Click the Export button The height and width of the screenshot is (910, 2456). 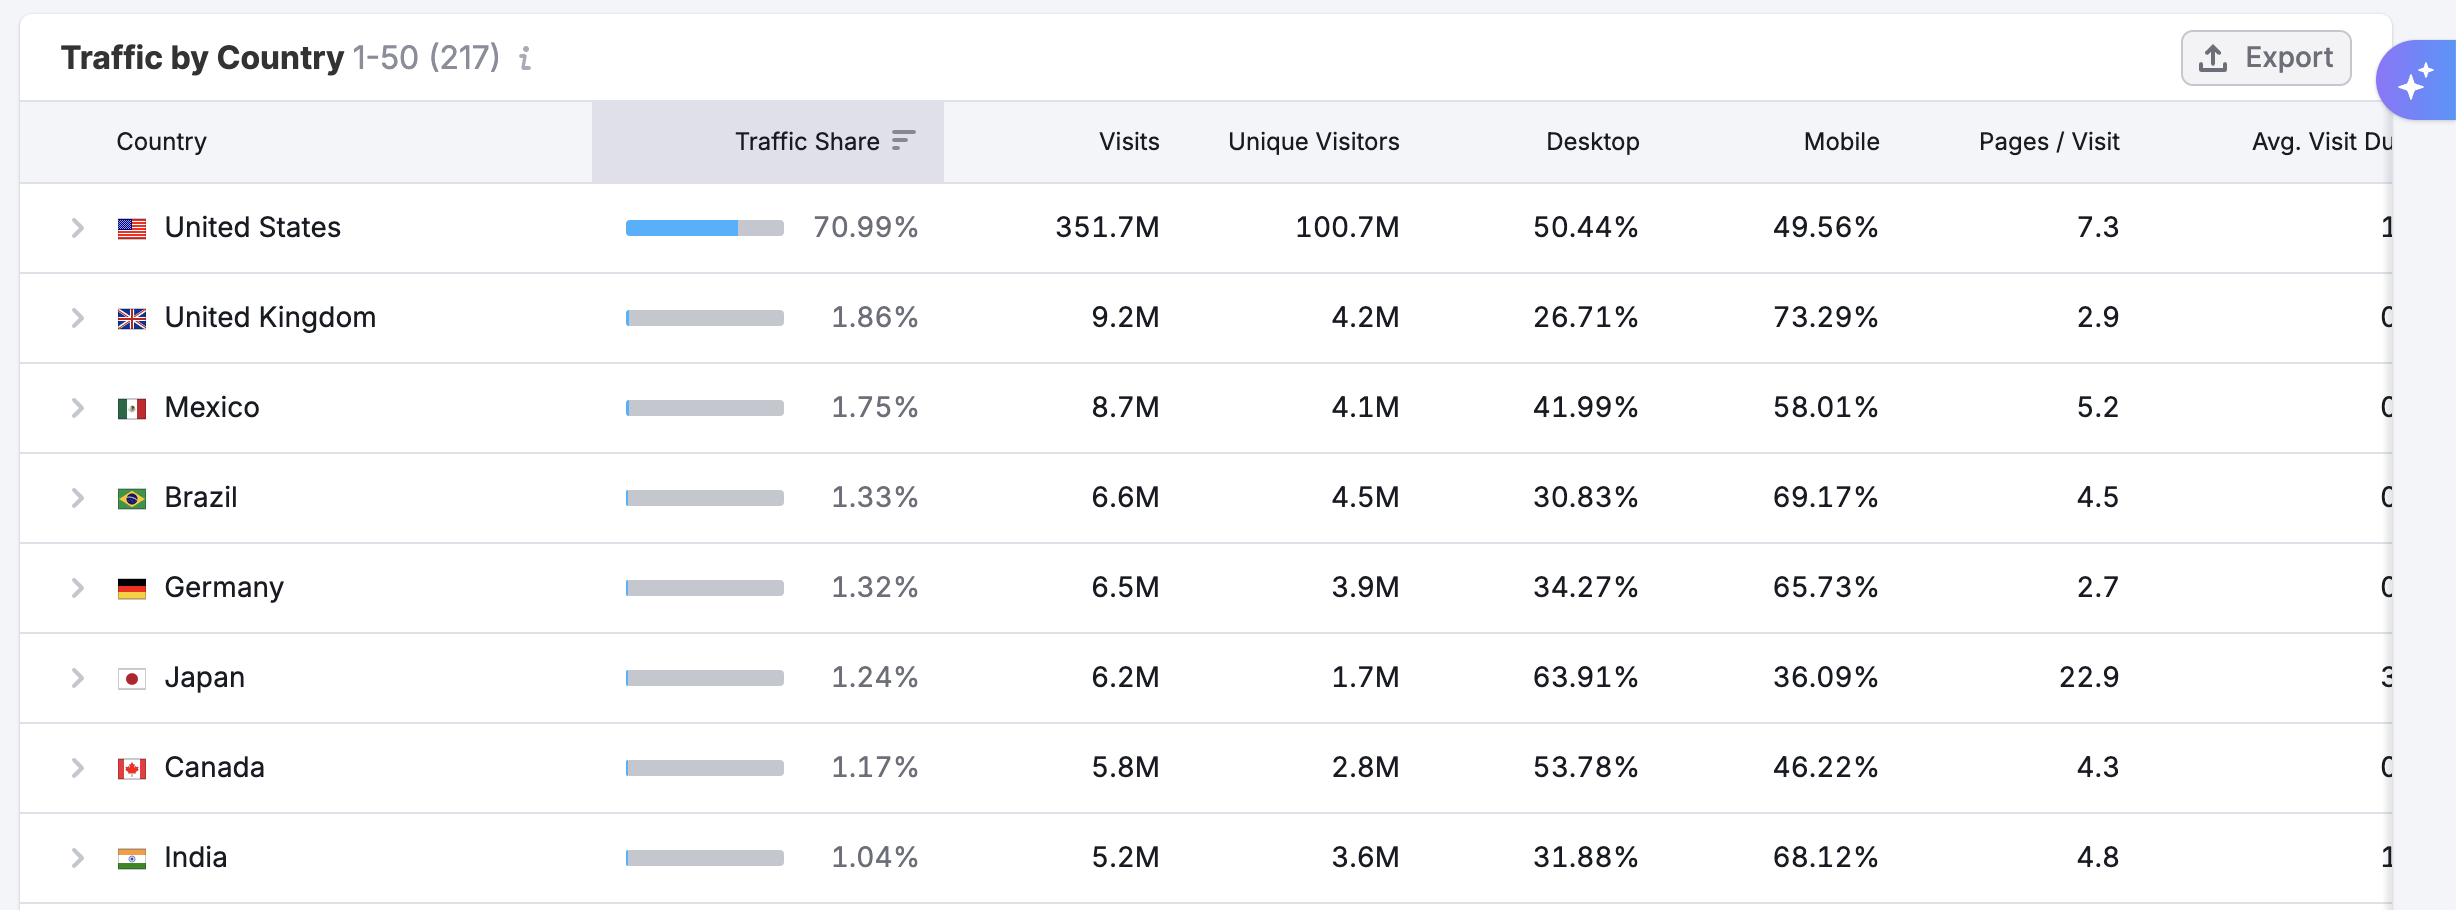2266,57
